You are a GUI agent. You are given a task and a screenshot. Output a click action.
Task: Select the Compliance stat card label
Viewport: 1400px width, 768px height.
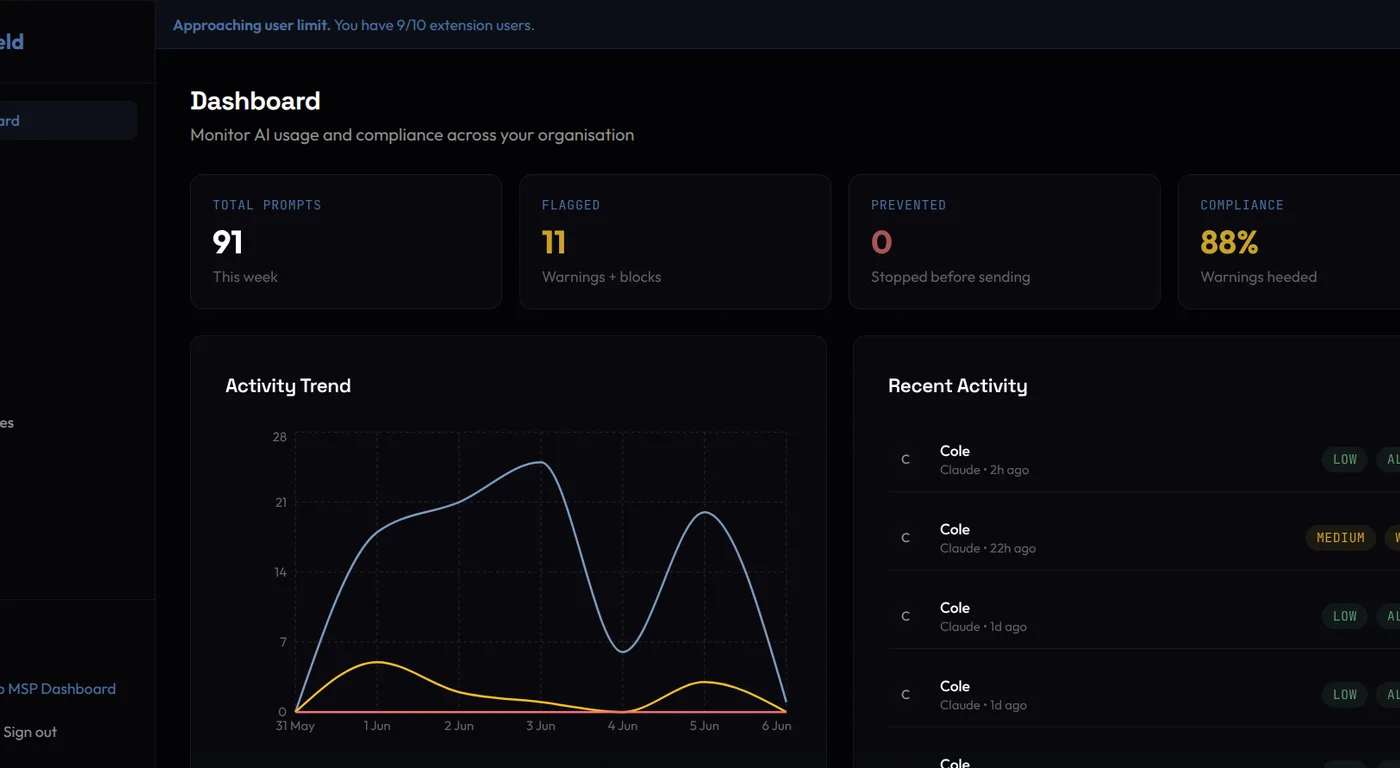point(1242,205)
